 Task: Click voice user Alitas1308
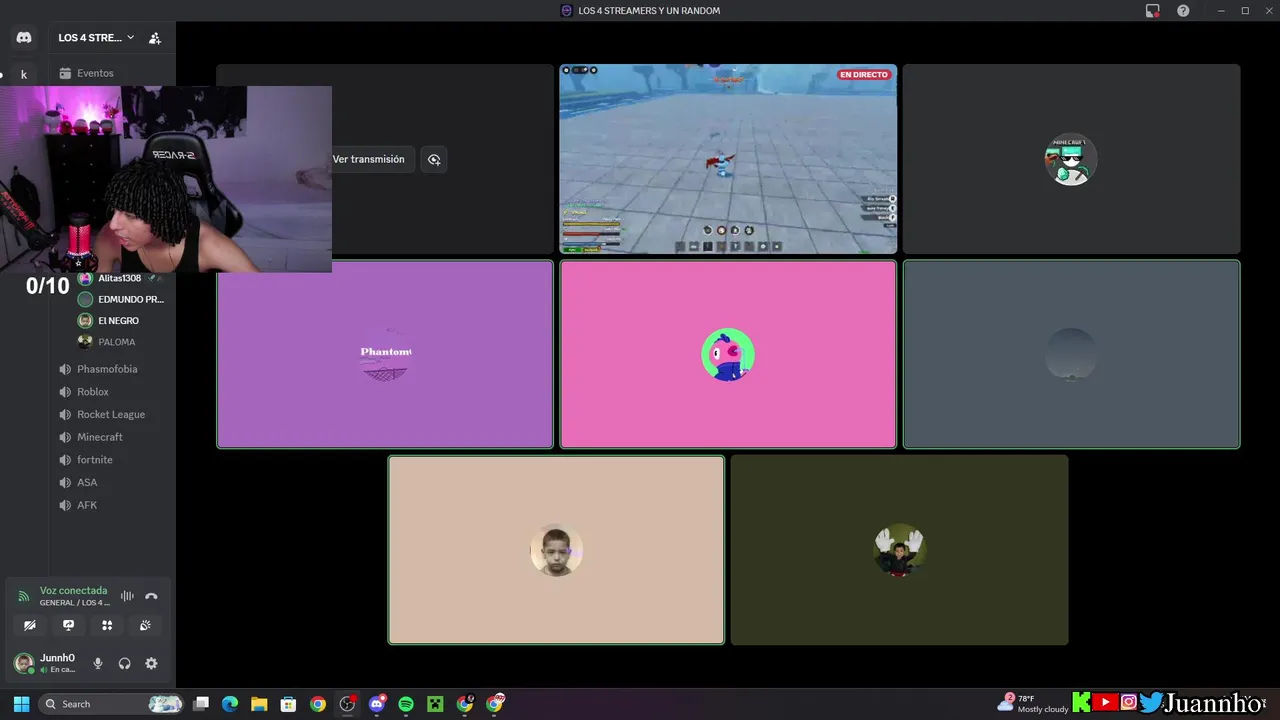120,278
